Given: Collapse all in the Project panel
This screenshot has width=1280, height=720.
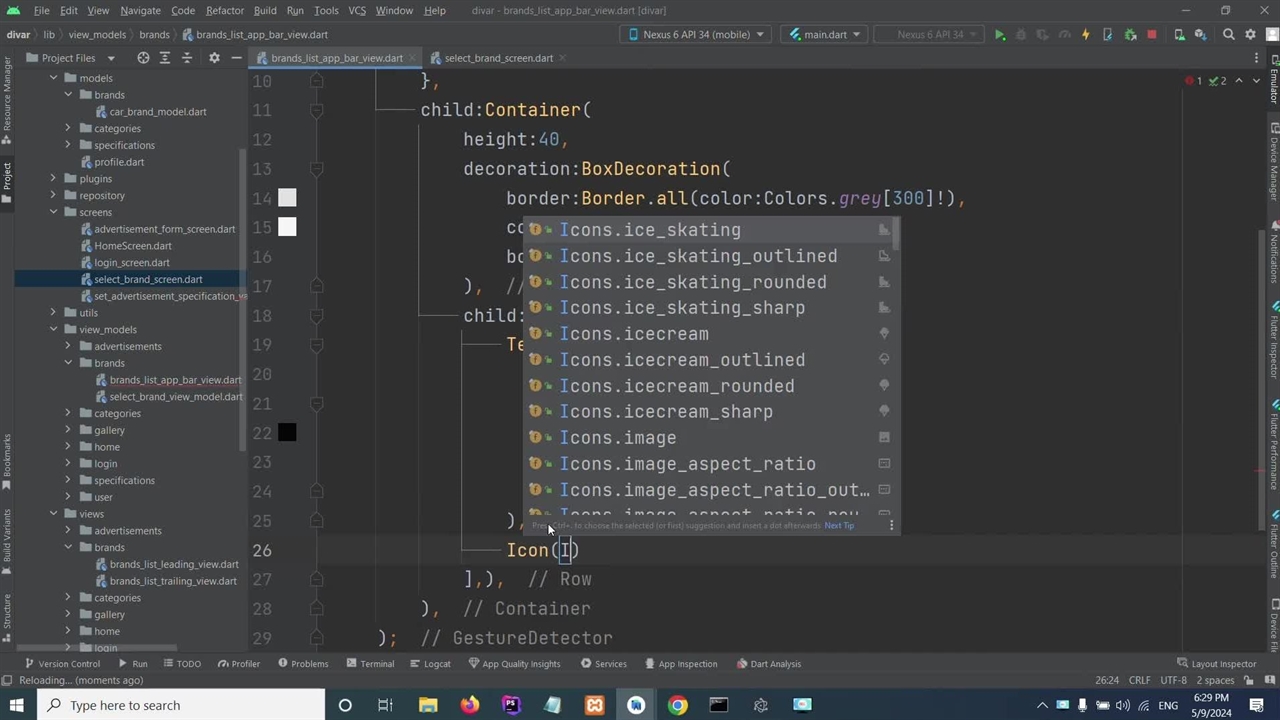Looking at the screenshot, I should (x=186, y=58).
